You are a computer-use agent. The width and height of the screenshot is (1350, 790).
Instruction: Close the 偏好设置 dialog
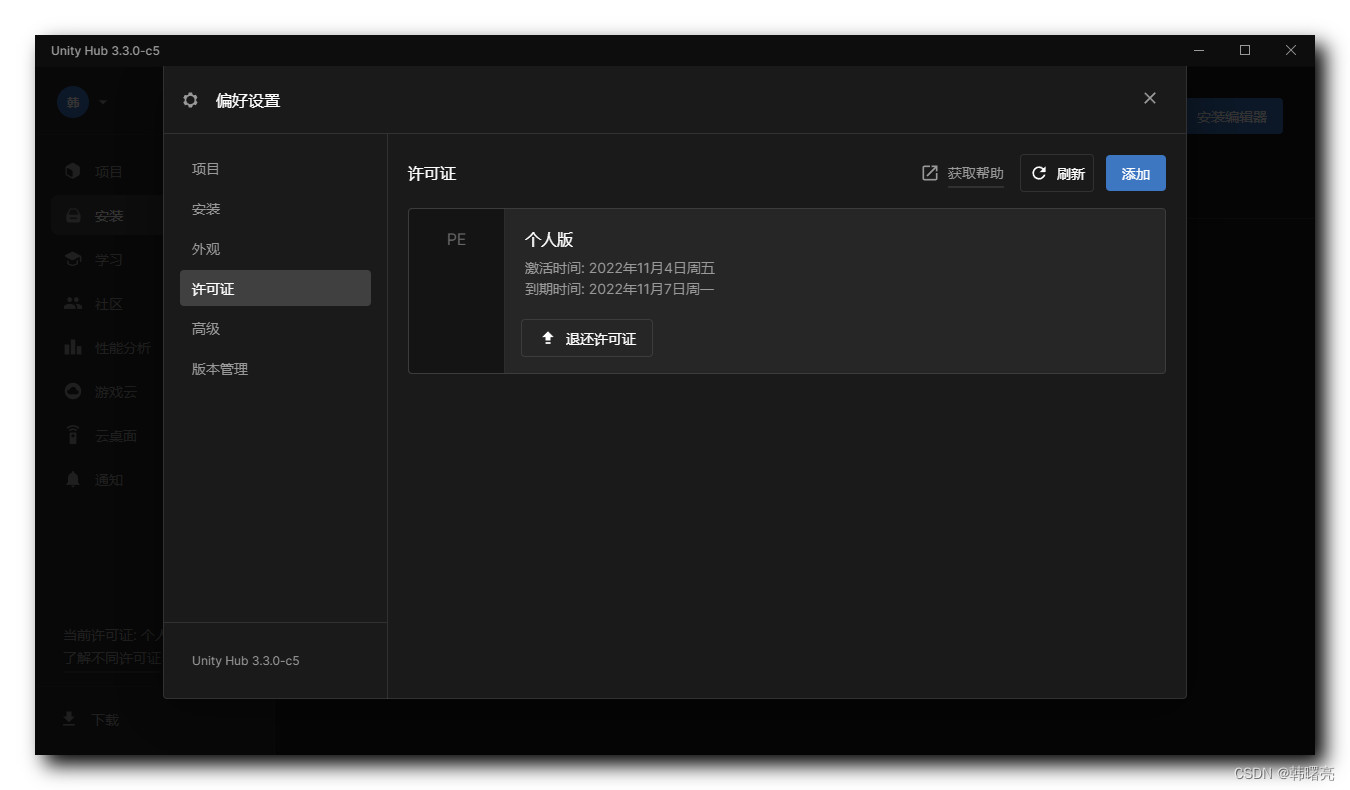(1150, 98)
